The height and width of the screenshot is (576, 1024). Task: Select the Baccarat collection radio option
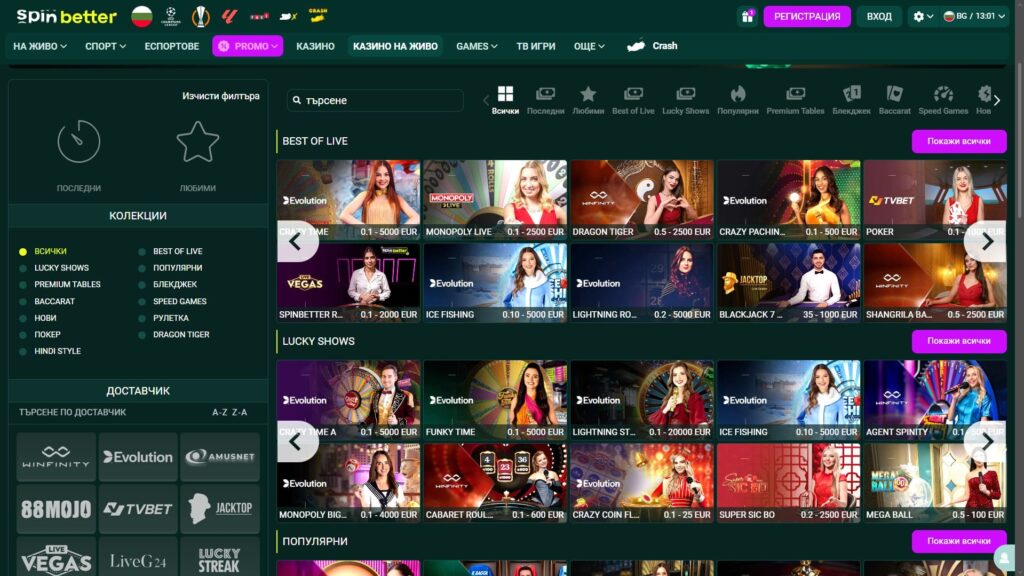pos(23,301)
